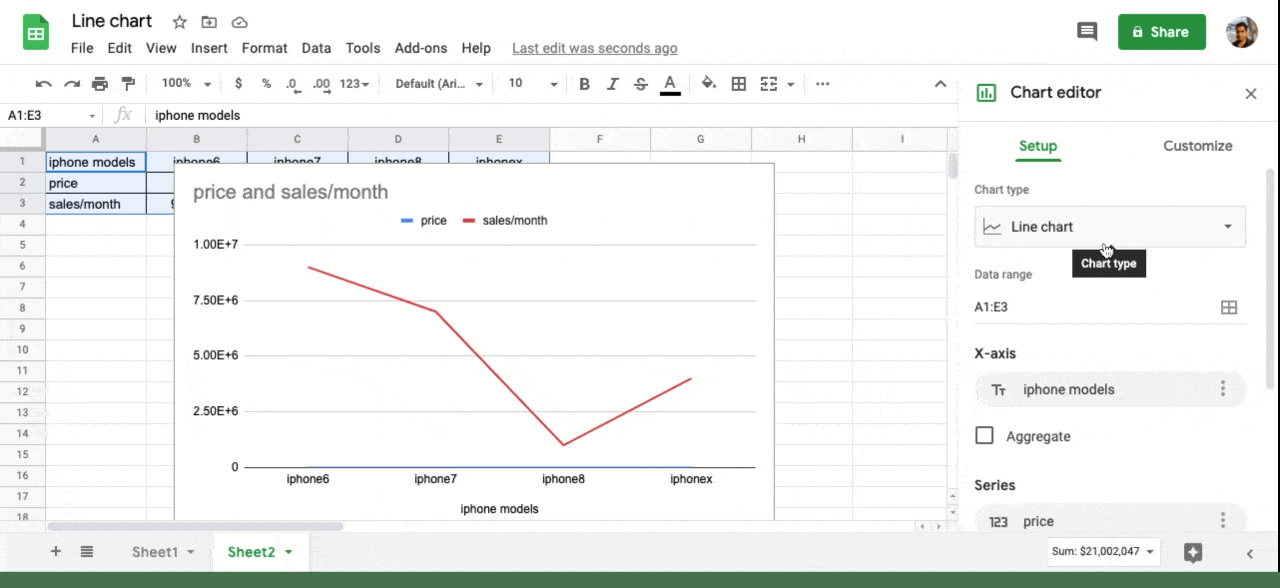
Task: Open the text color picker
Action: point(670,84)
